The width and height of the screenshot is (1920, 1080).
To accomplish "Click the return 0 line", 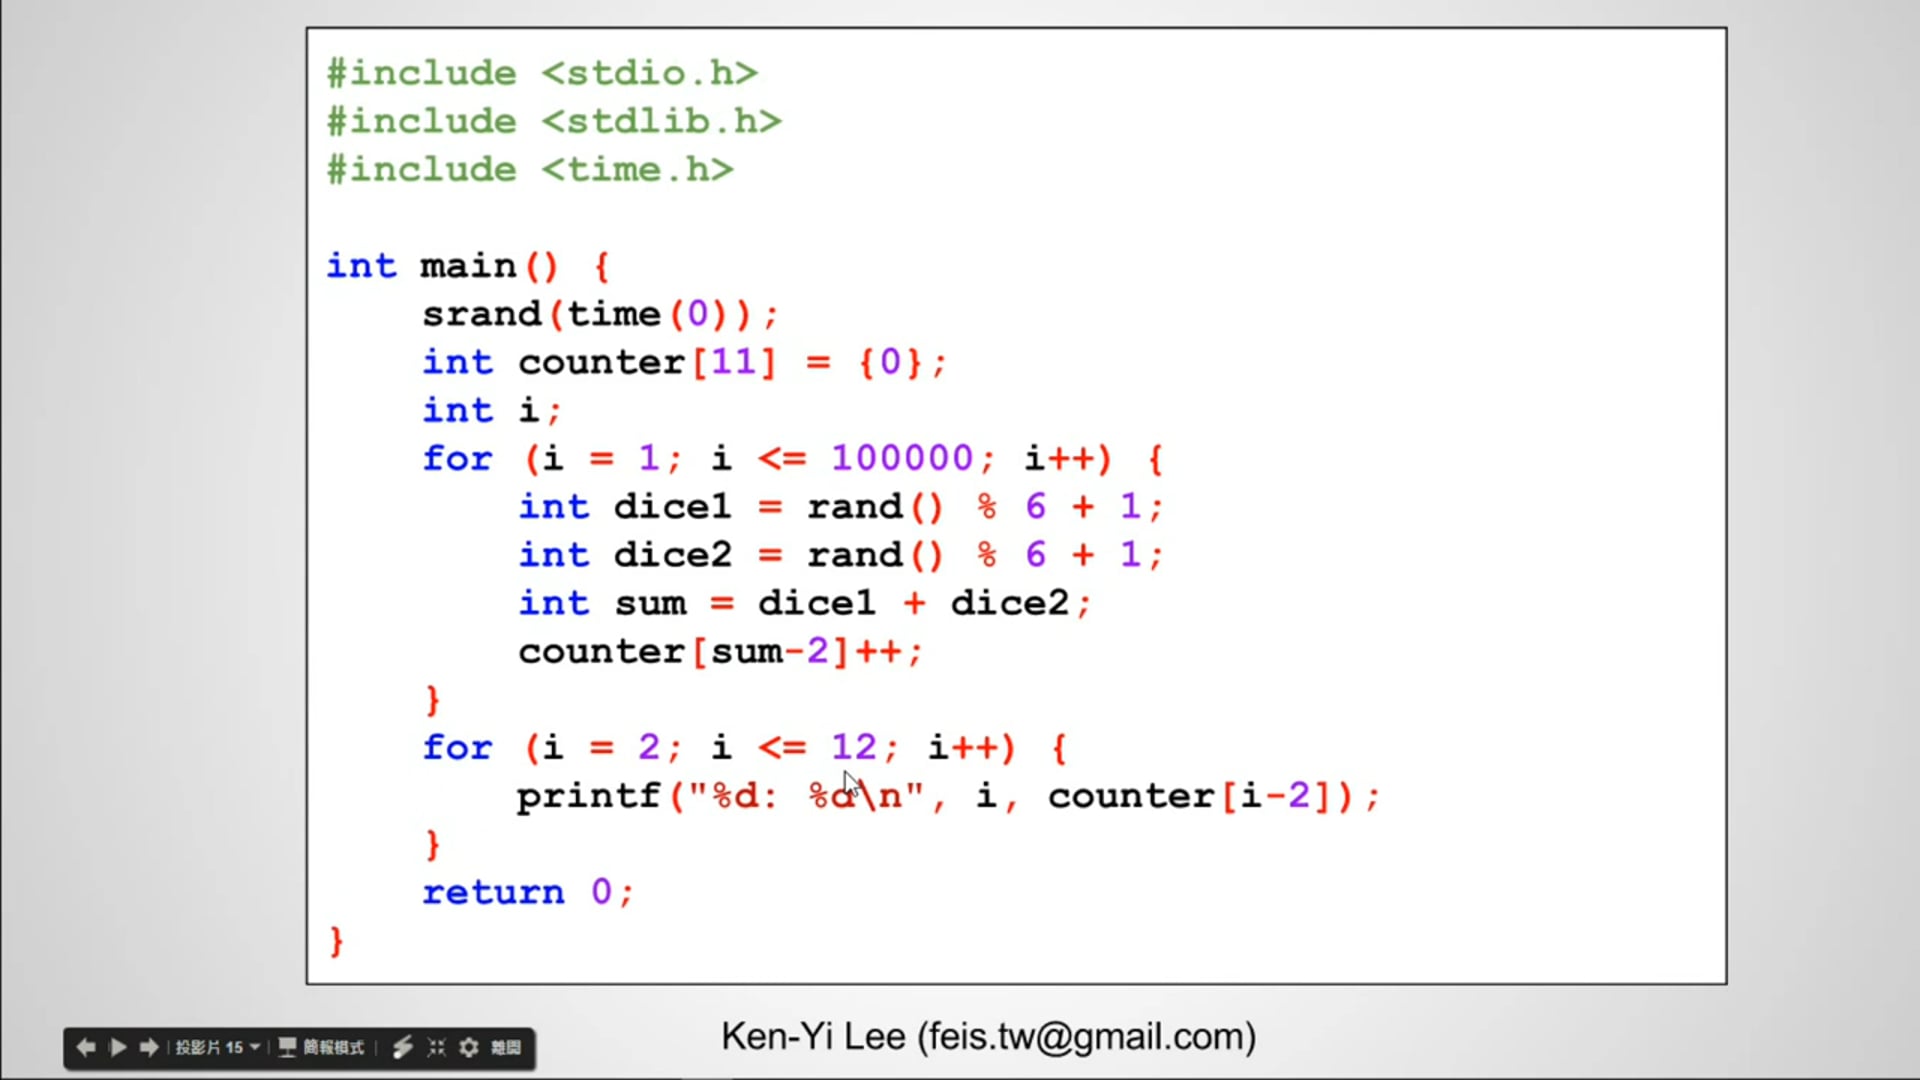I will pos(527,892).
